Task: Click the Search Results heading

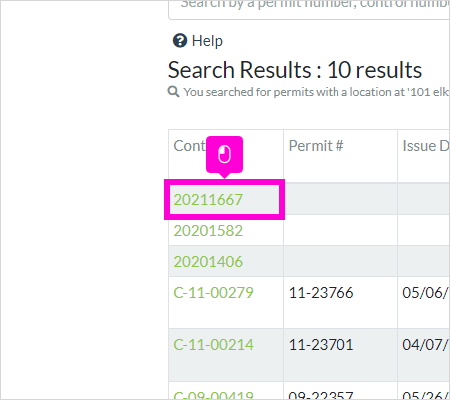Action: coord(295,70)
